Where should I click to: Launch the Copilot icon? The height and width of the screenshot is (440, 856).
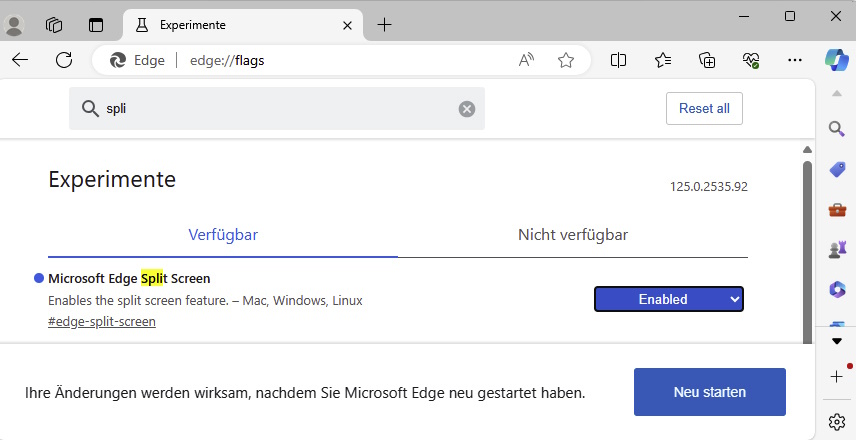(836, 60)
